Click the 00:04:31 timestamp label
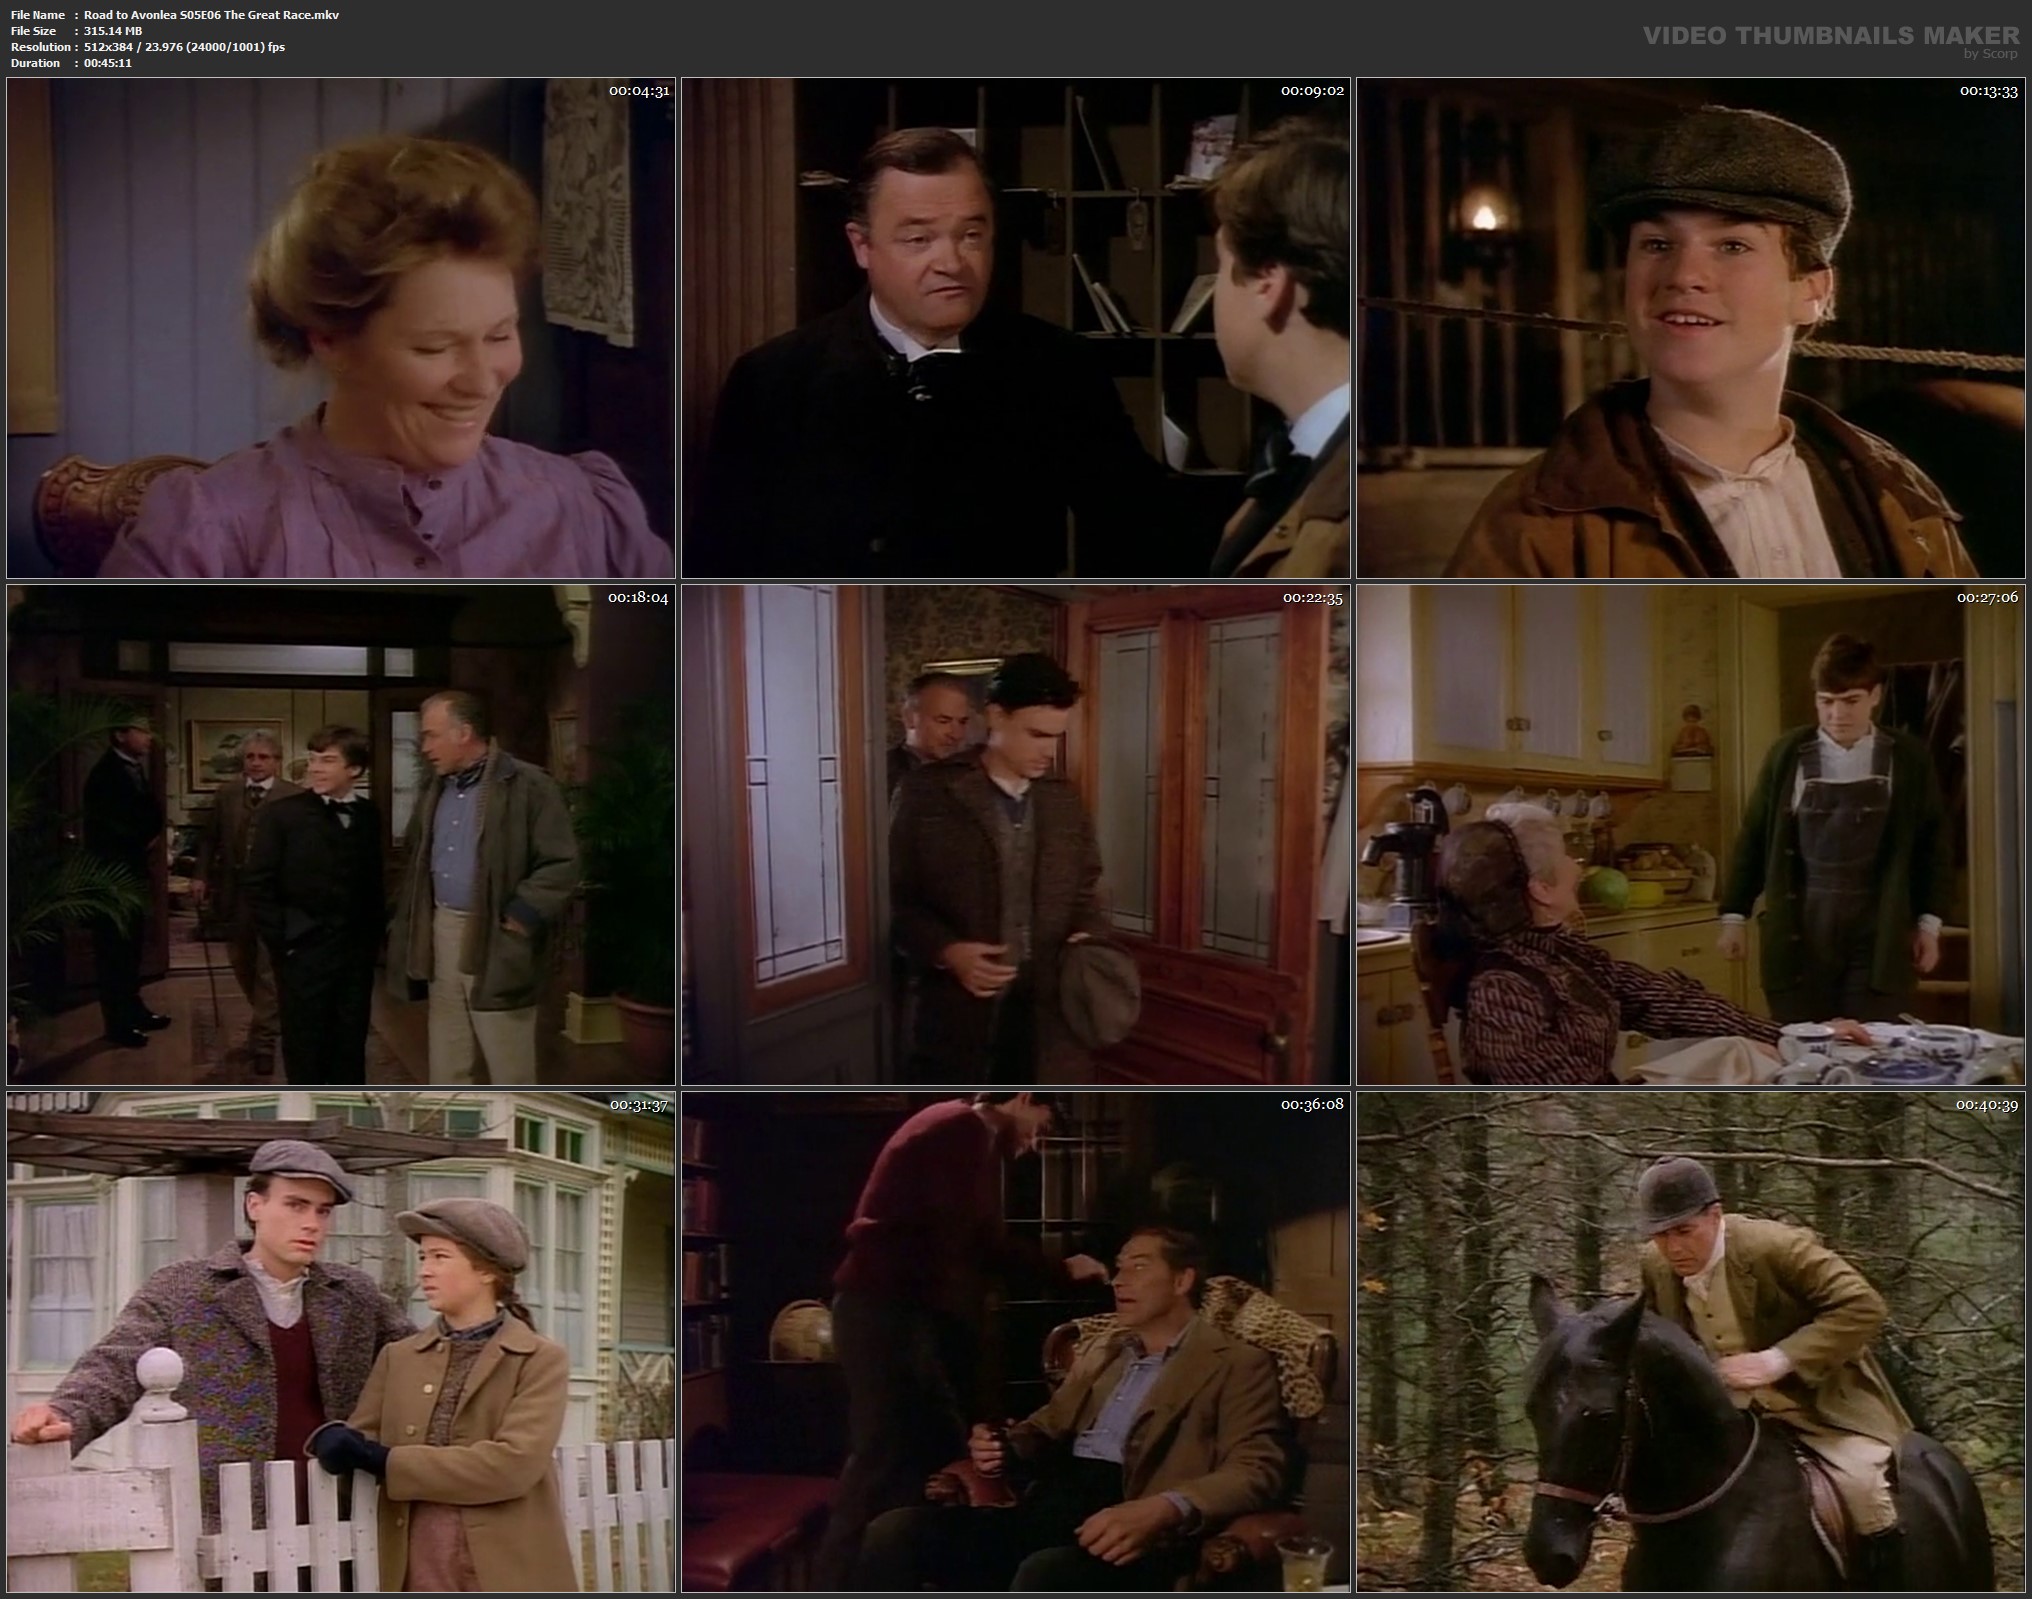2032x1599 pixels. 639,91
